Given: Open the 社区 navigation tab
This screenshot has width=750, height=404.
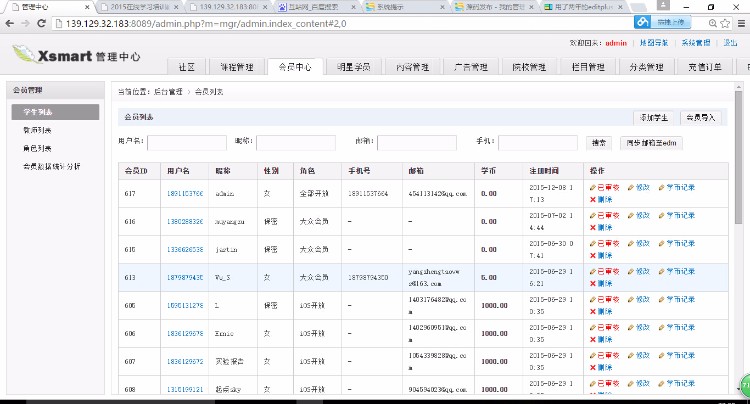Looking at the screenshot, I should 187,67.
